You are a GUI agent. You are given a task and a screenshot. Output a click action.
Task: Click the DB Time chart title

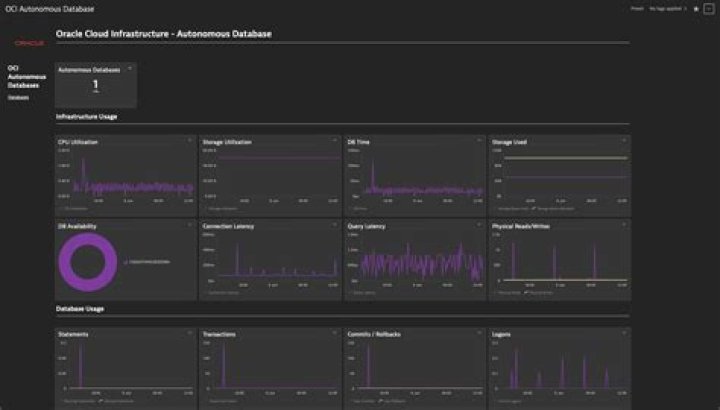pyautogui.click(x=358, y=142)
